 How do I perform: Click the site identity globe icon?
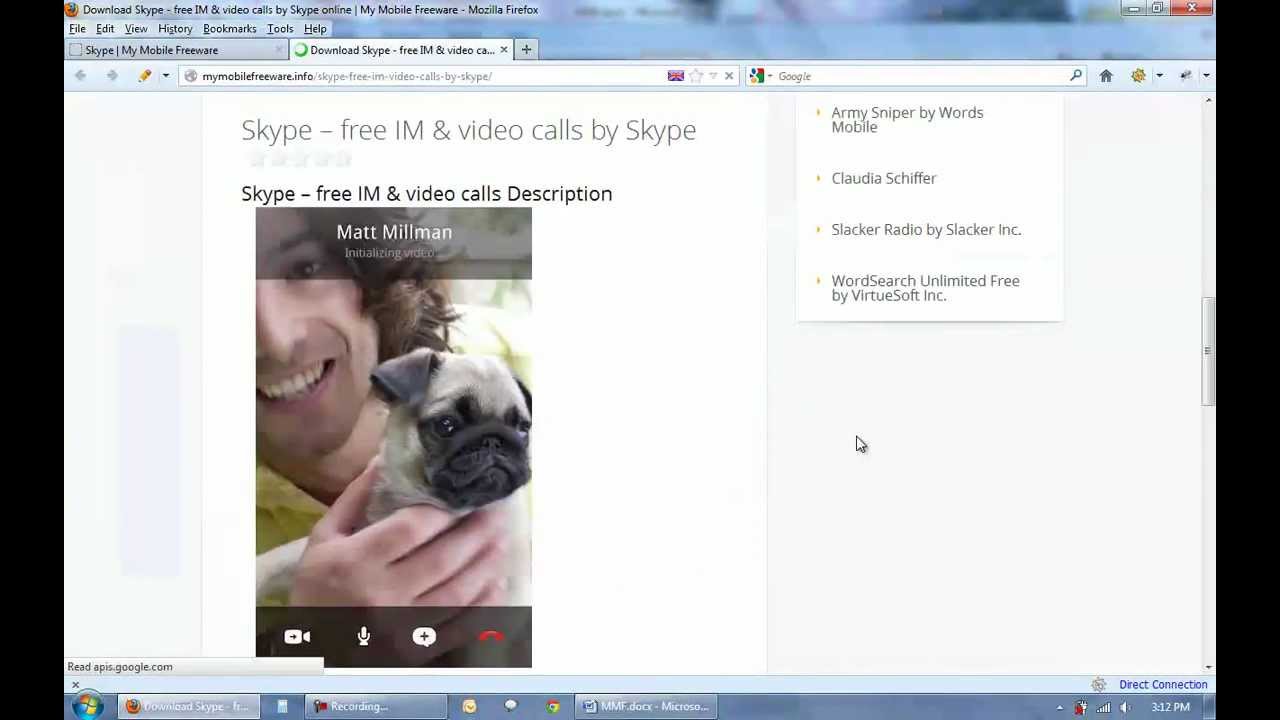point(190,76)
